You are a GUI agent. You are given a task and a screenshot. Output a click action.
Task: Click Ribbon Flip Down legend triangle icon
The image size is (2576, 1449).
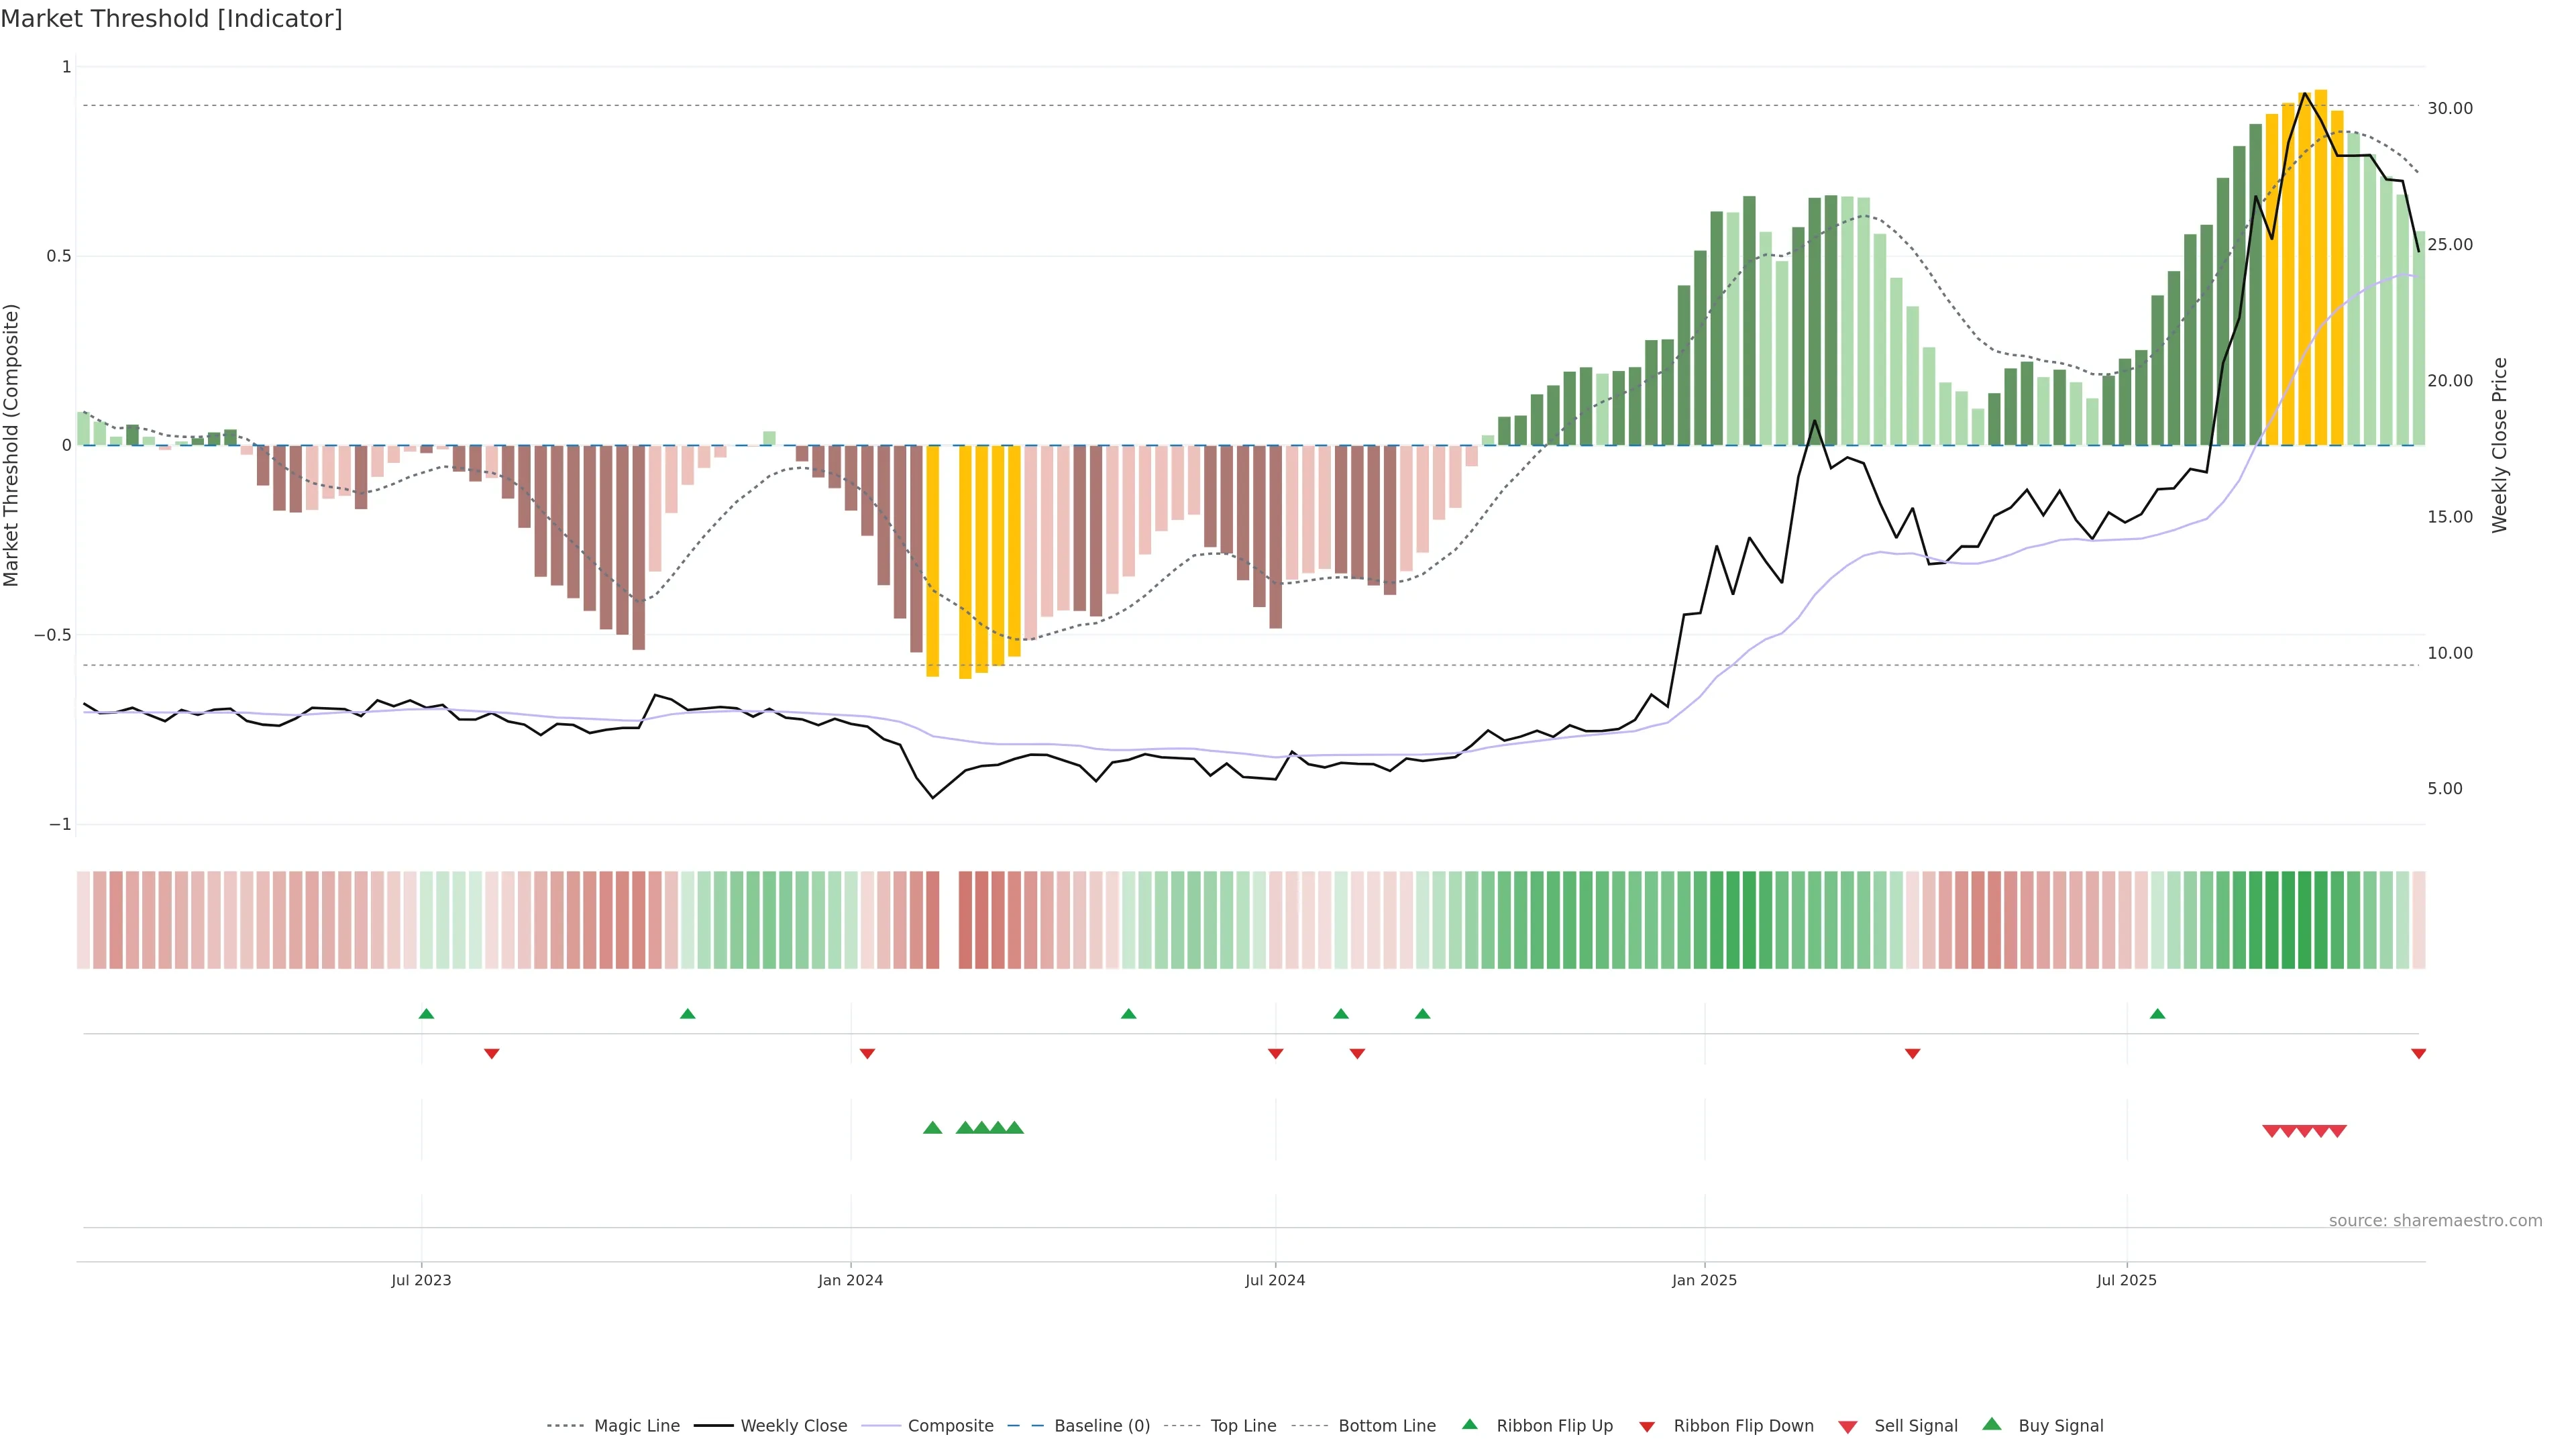1647,1427
